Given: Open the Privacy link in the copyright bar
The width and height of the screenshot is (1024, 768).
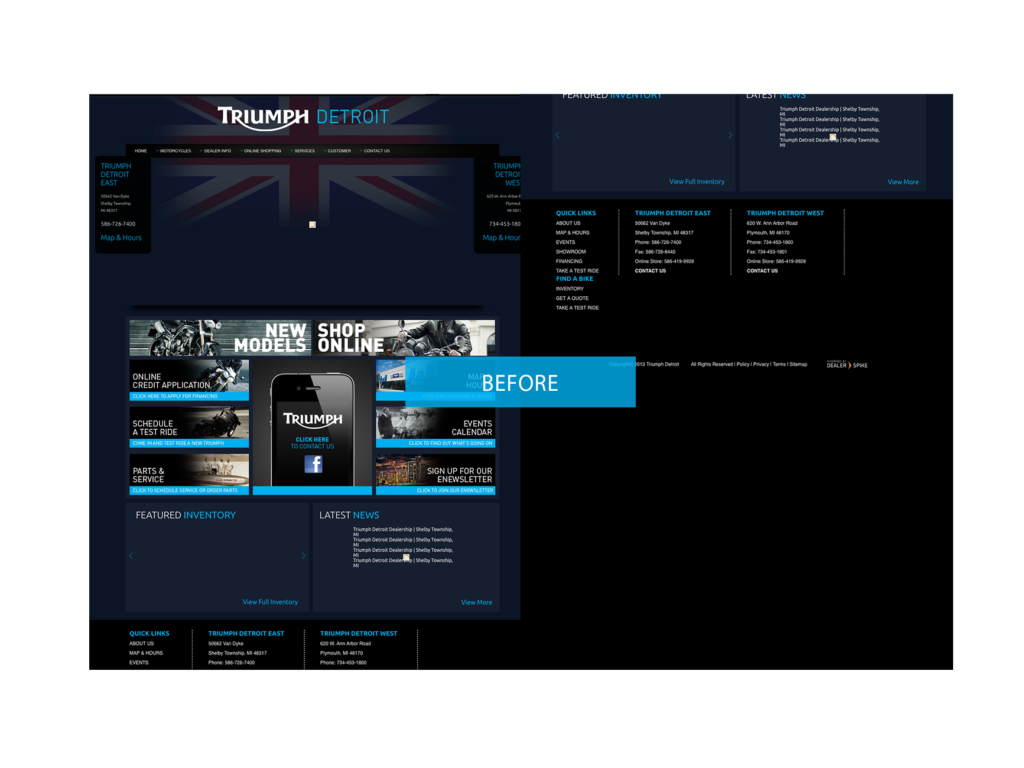Looking at the screenshot, I should pyautogui.click(x=761, y=364).
